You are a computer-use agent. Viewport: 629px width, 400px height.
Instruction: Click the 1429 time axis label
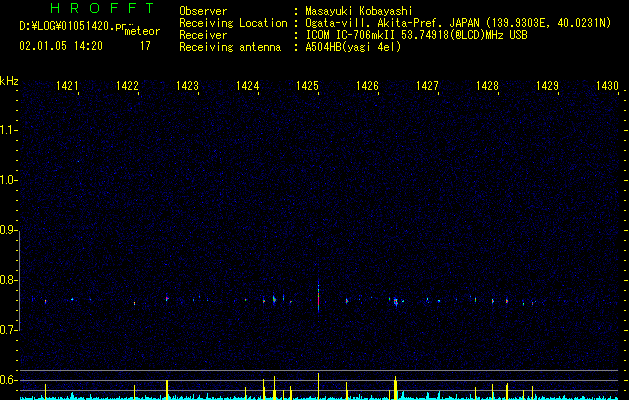(548, 85)
